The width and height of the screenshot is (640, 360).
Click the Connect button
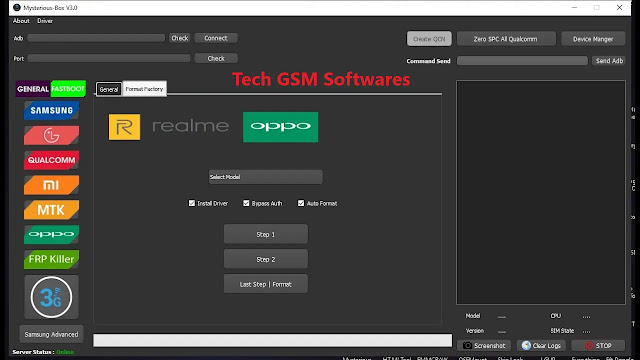click(216, 38)
